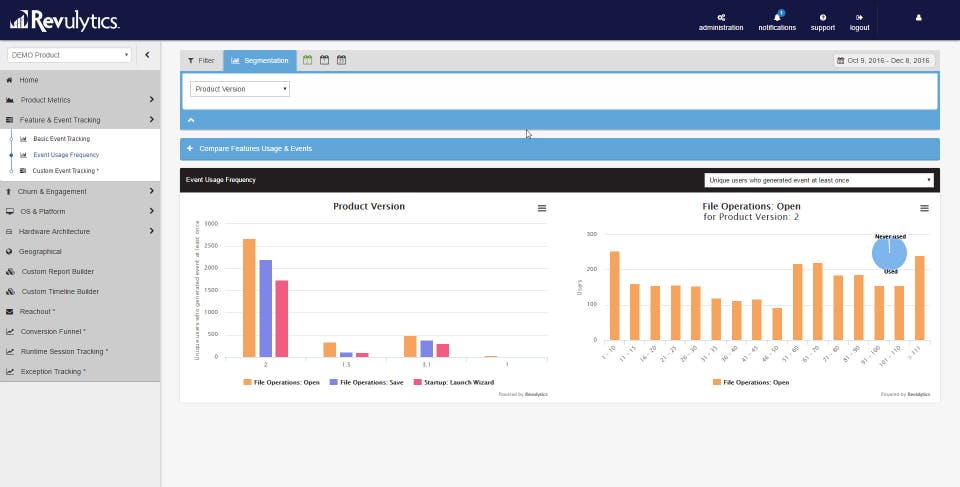960x487 pixels.
Task: Expand Compare Features Usage & Events panel
Action: 560,149
